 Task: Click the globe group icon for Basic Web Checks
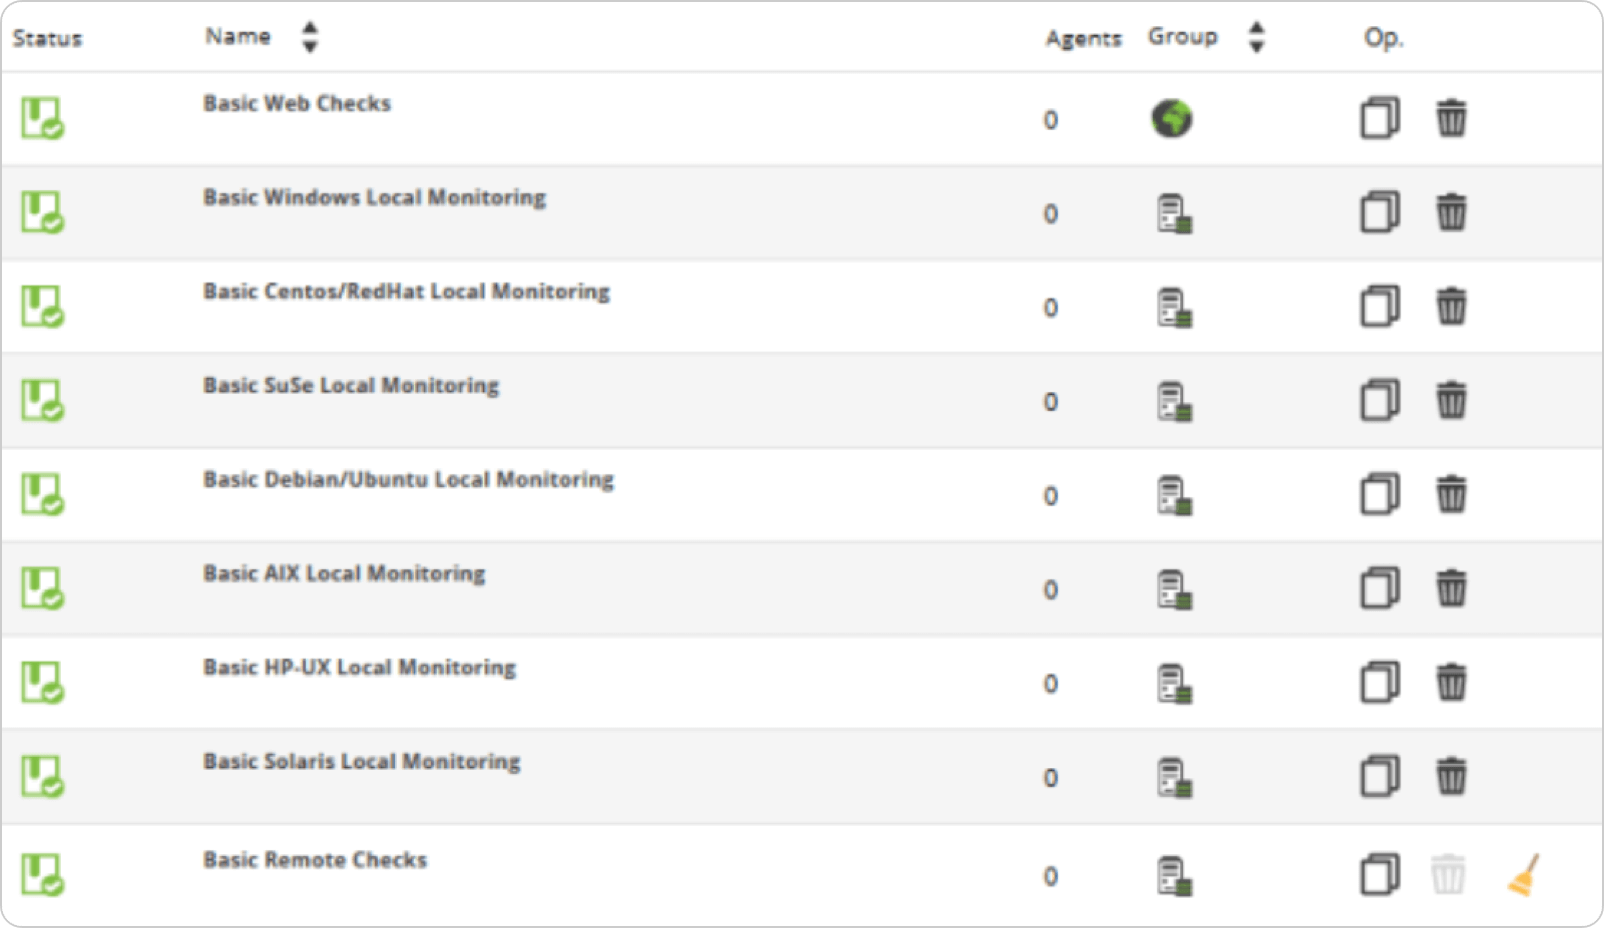pyautogui.click(x=1172, y=119)
